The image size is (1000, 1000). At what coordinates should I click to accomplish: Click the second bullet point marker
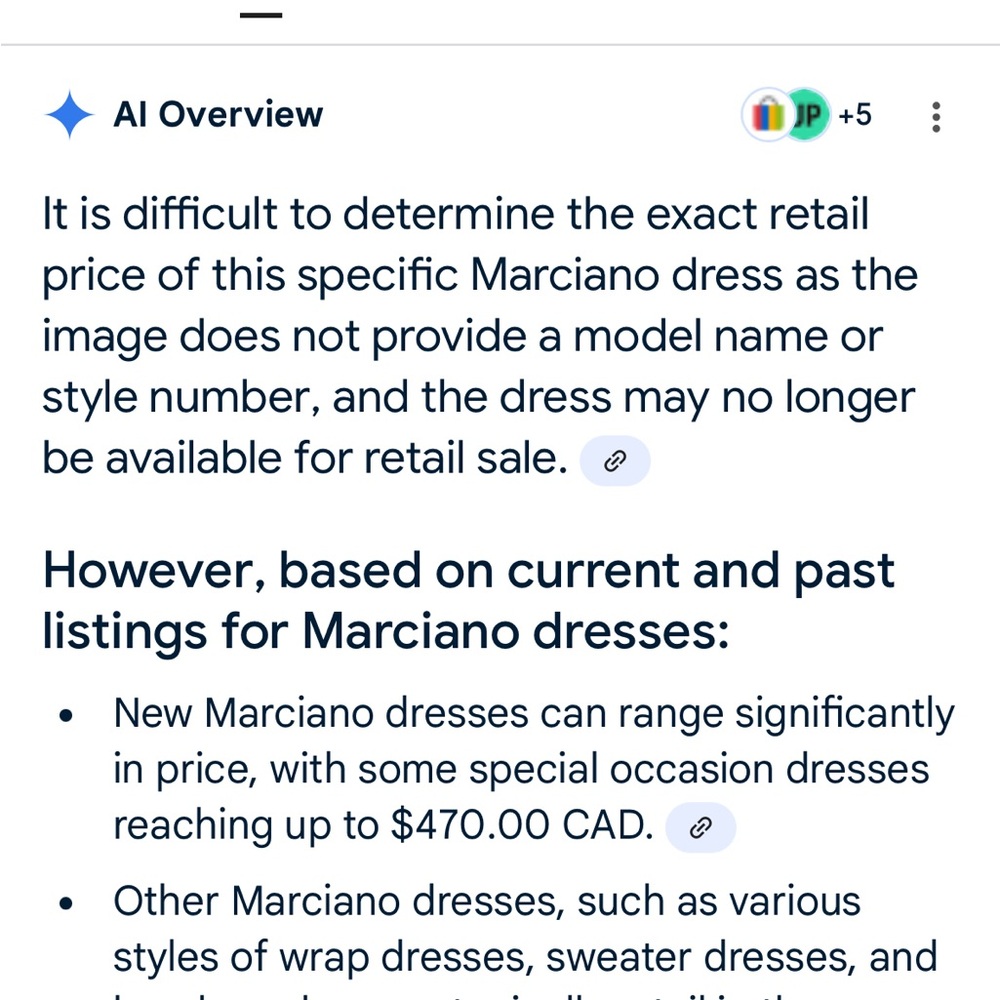tap(66, 903)
